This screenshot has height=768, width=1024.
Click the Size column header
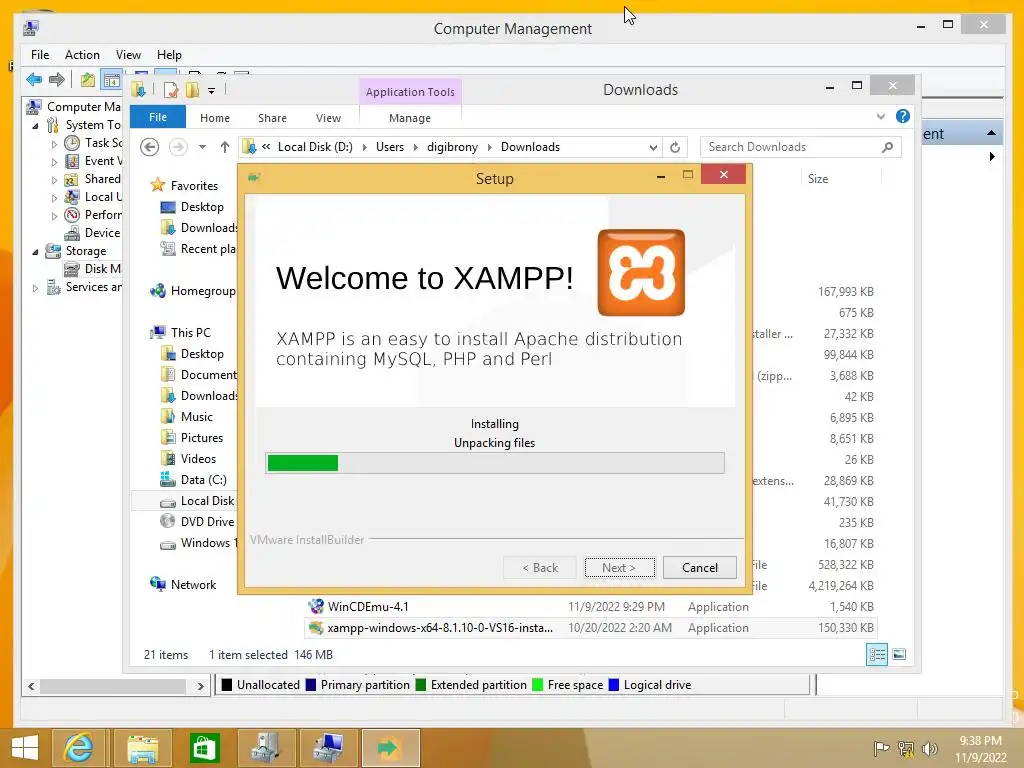click(818, 179)
